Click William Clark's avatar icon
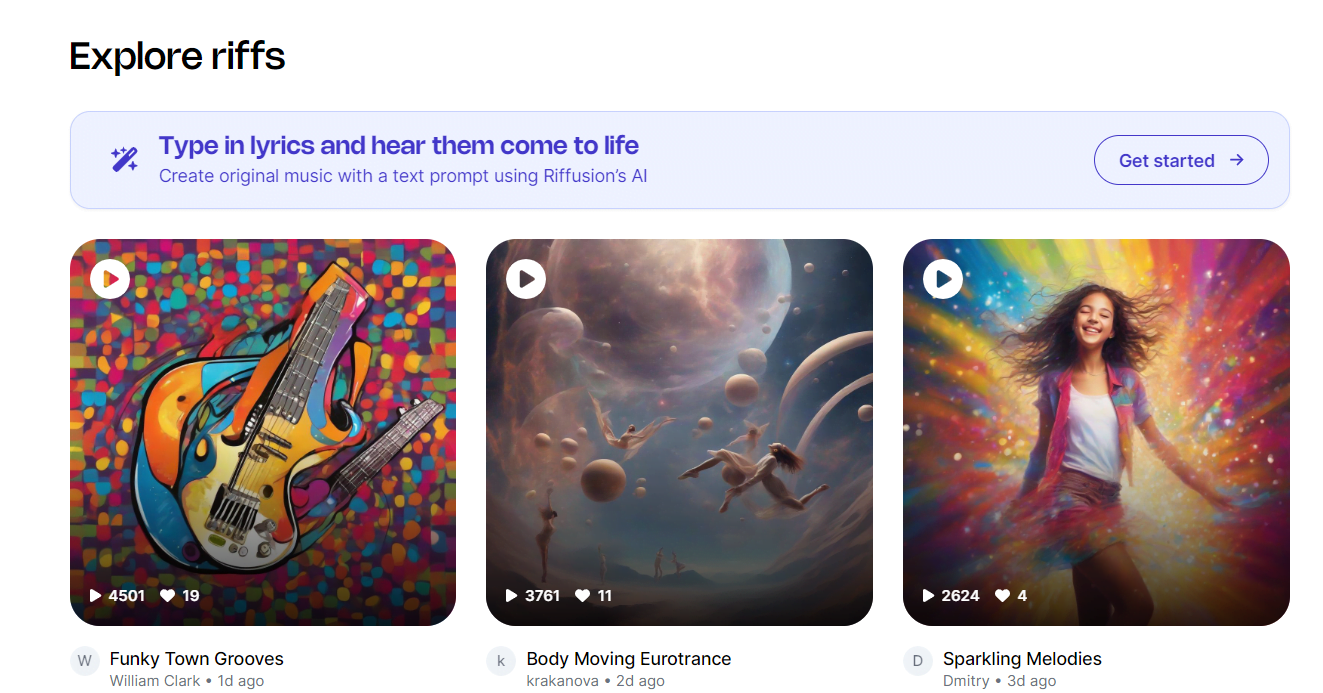The height and width of the screenshot is (693, 1323). [x=85, y=661]
